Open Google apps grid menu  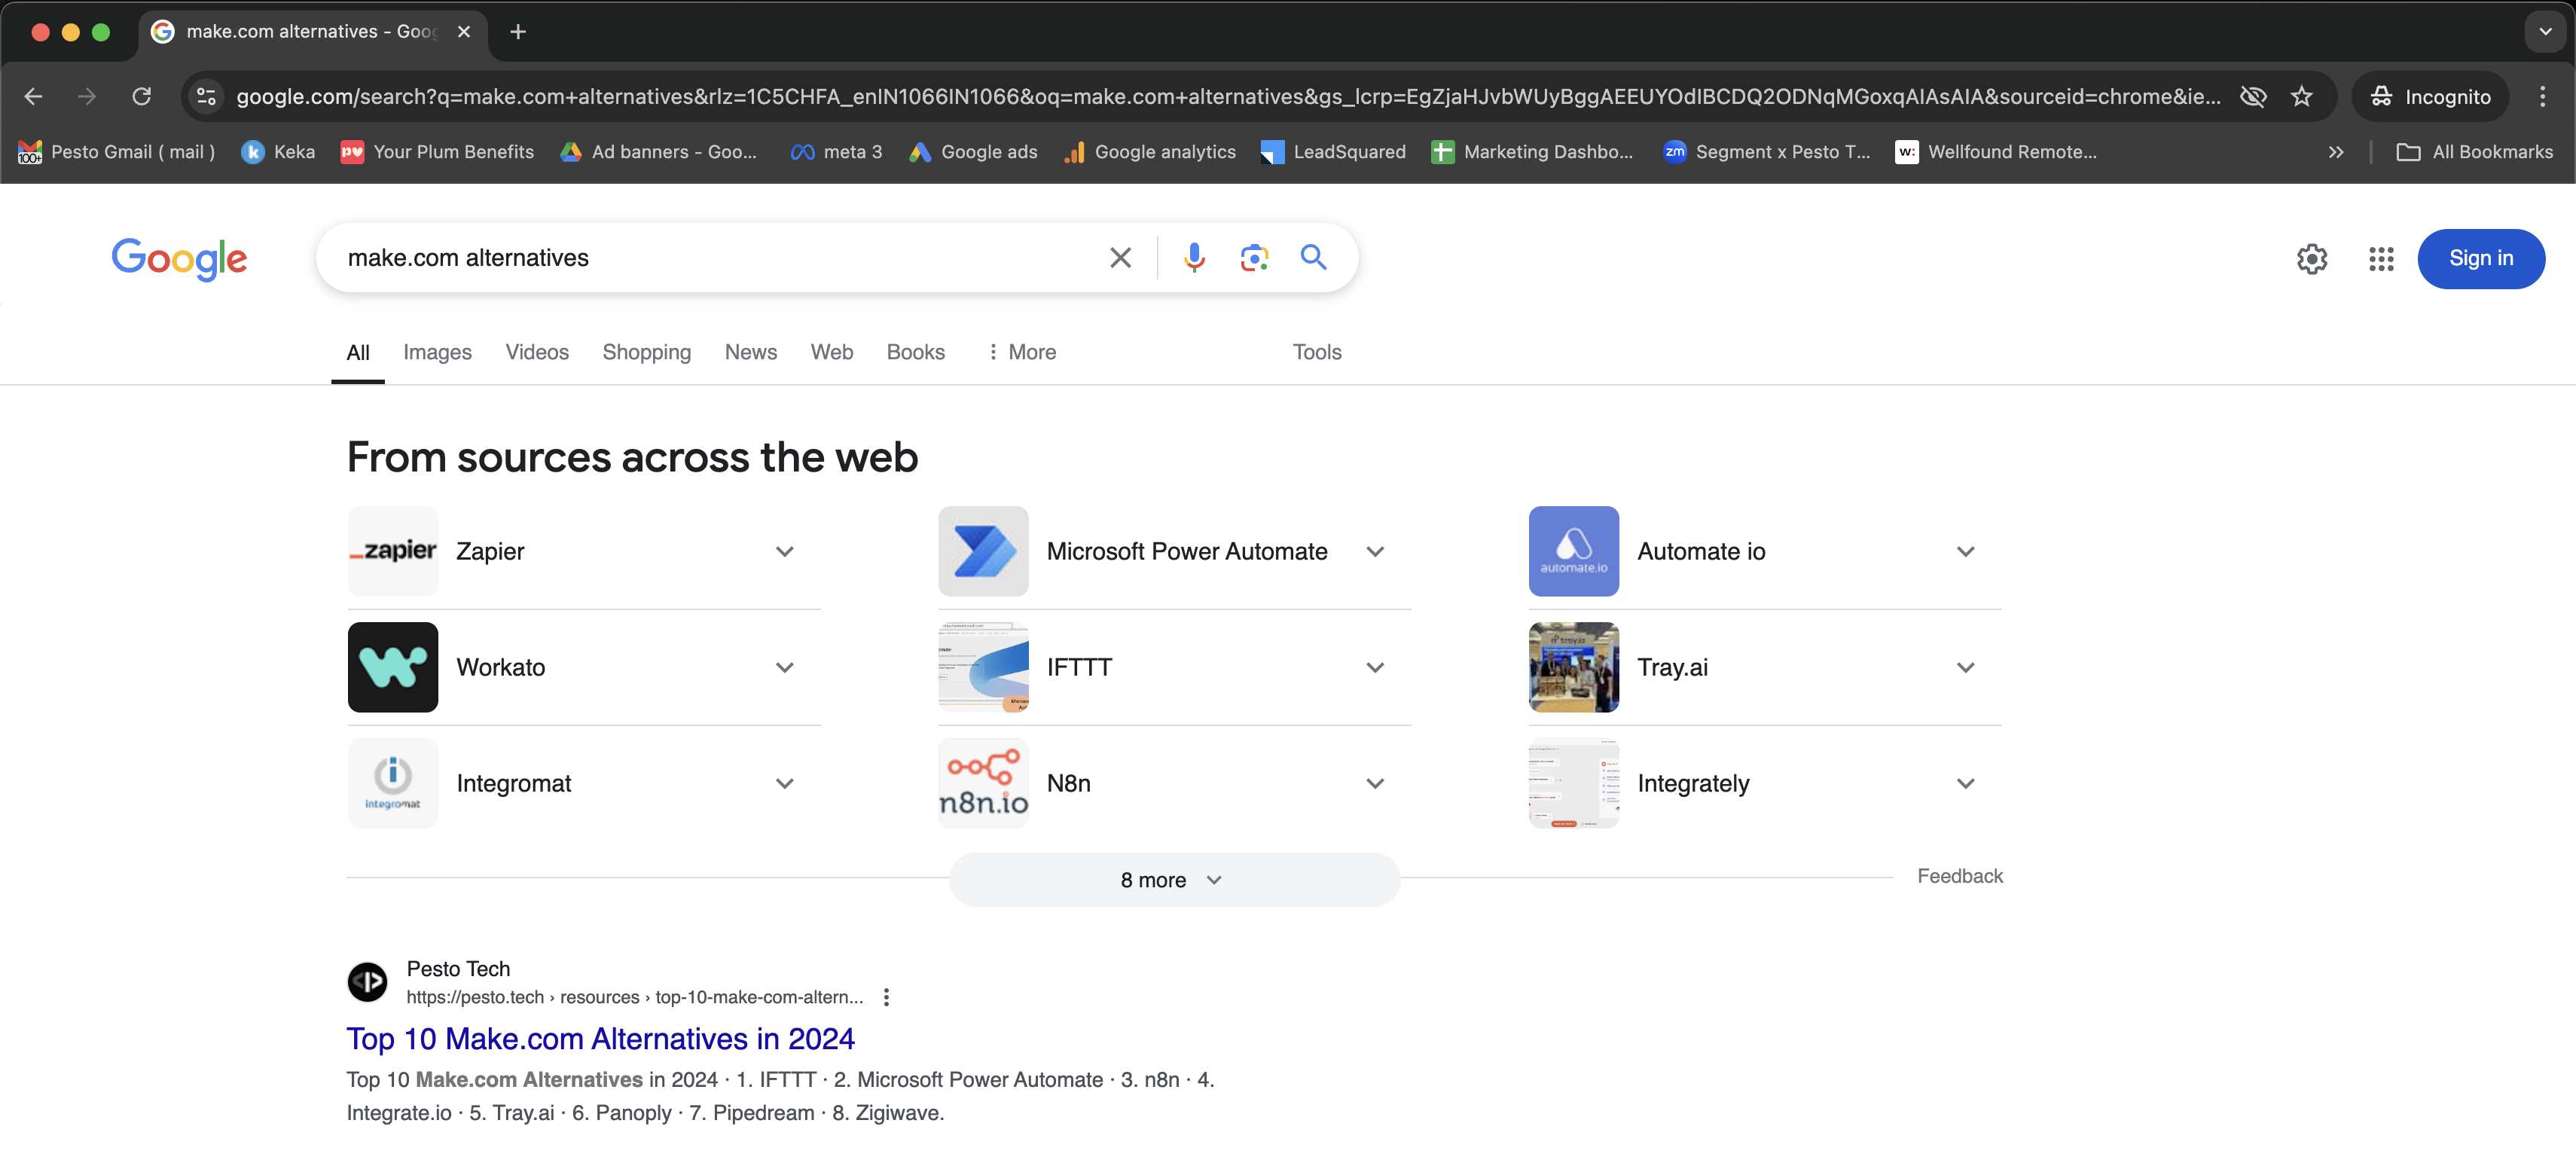pyautogui.click(x=2381, y=259)
